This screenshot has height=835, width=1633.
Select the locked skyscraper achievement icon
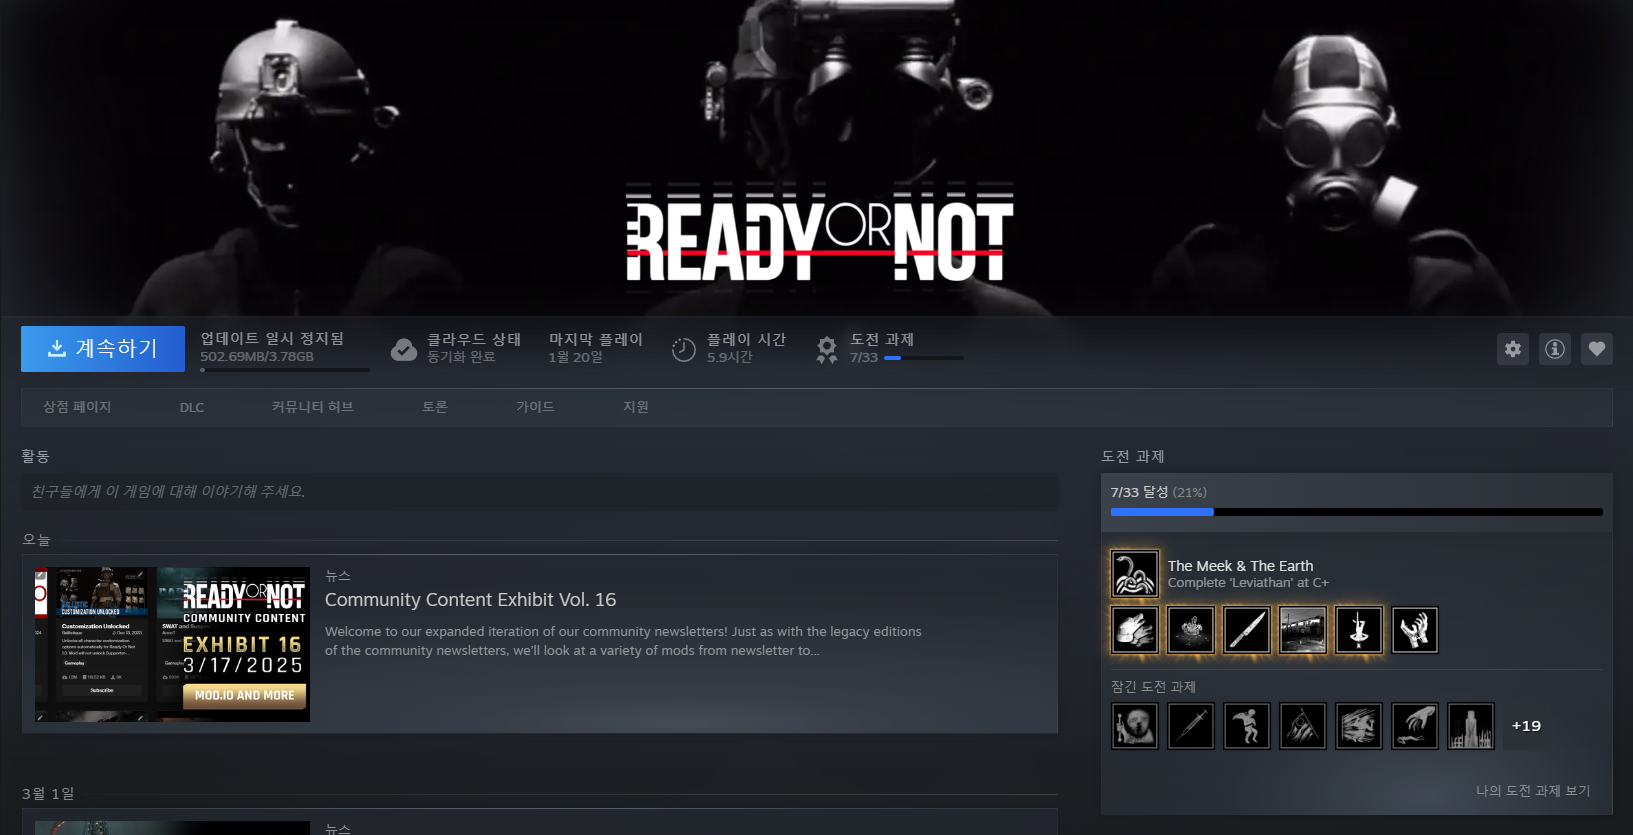pyautogui.click(x=1471, y=726)
